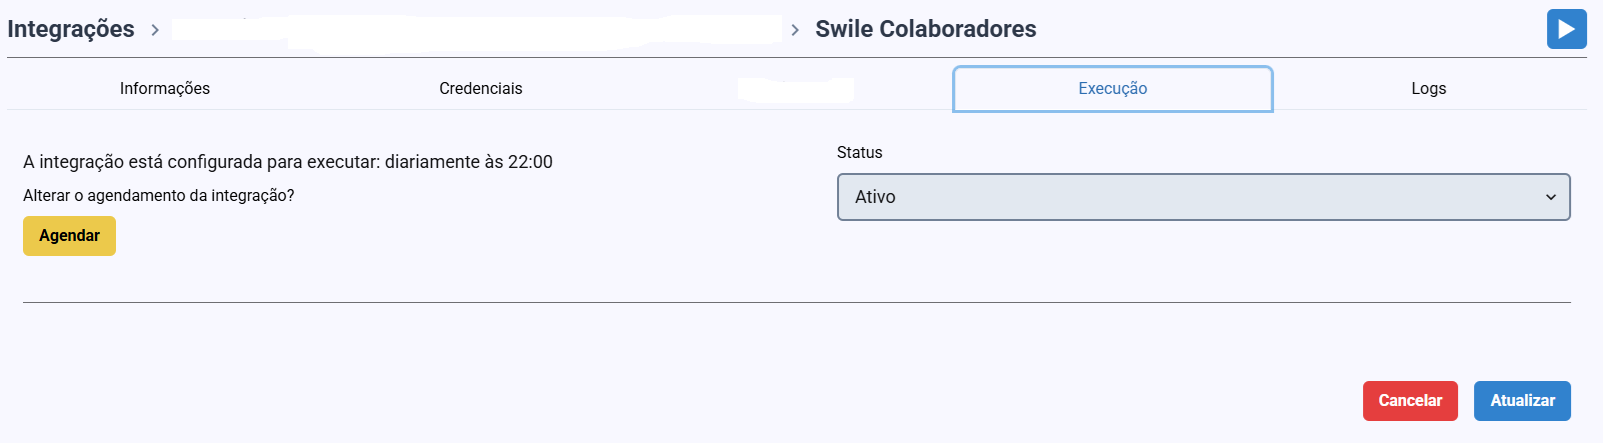Click the Status field label
This screenshot has height=443, width=1617.
[x=859, y=152]
